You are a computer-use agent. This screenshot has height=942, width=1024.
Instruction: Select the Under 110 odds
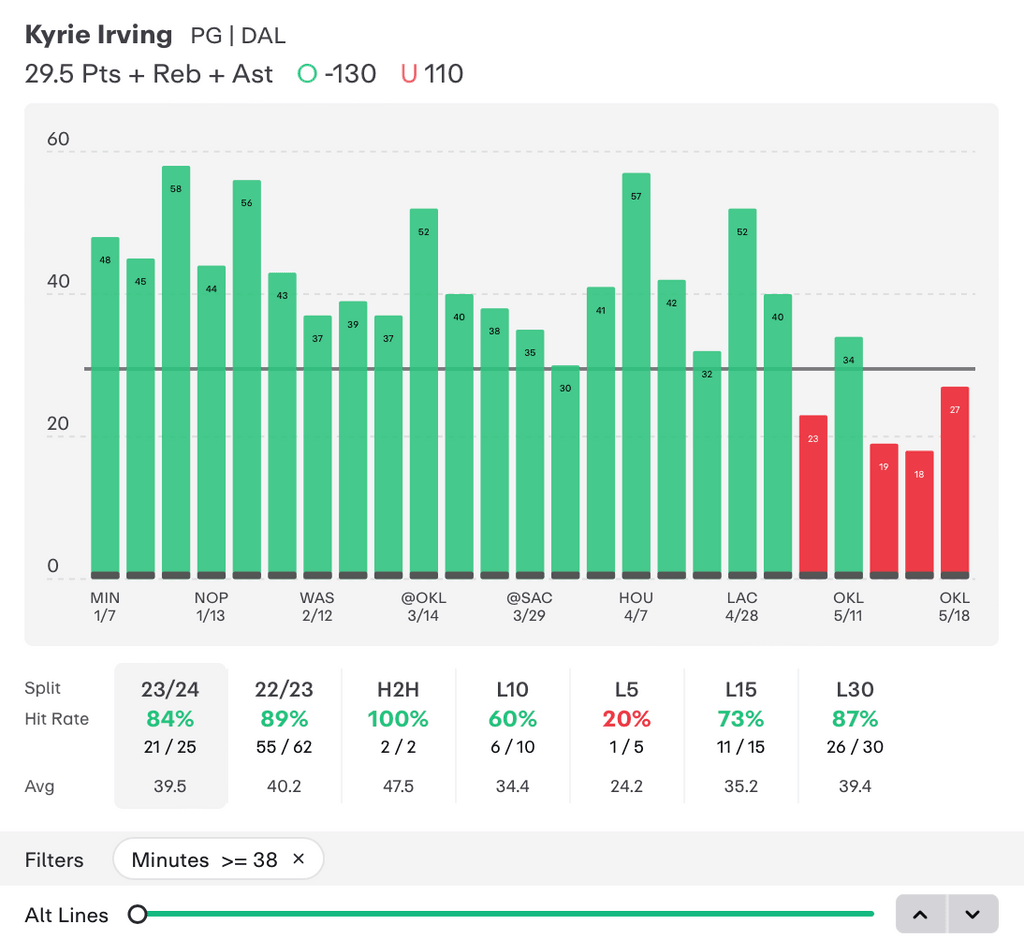[x=432, y=74]
